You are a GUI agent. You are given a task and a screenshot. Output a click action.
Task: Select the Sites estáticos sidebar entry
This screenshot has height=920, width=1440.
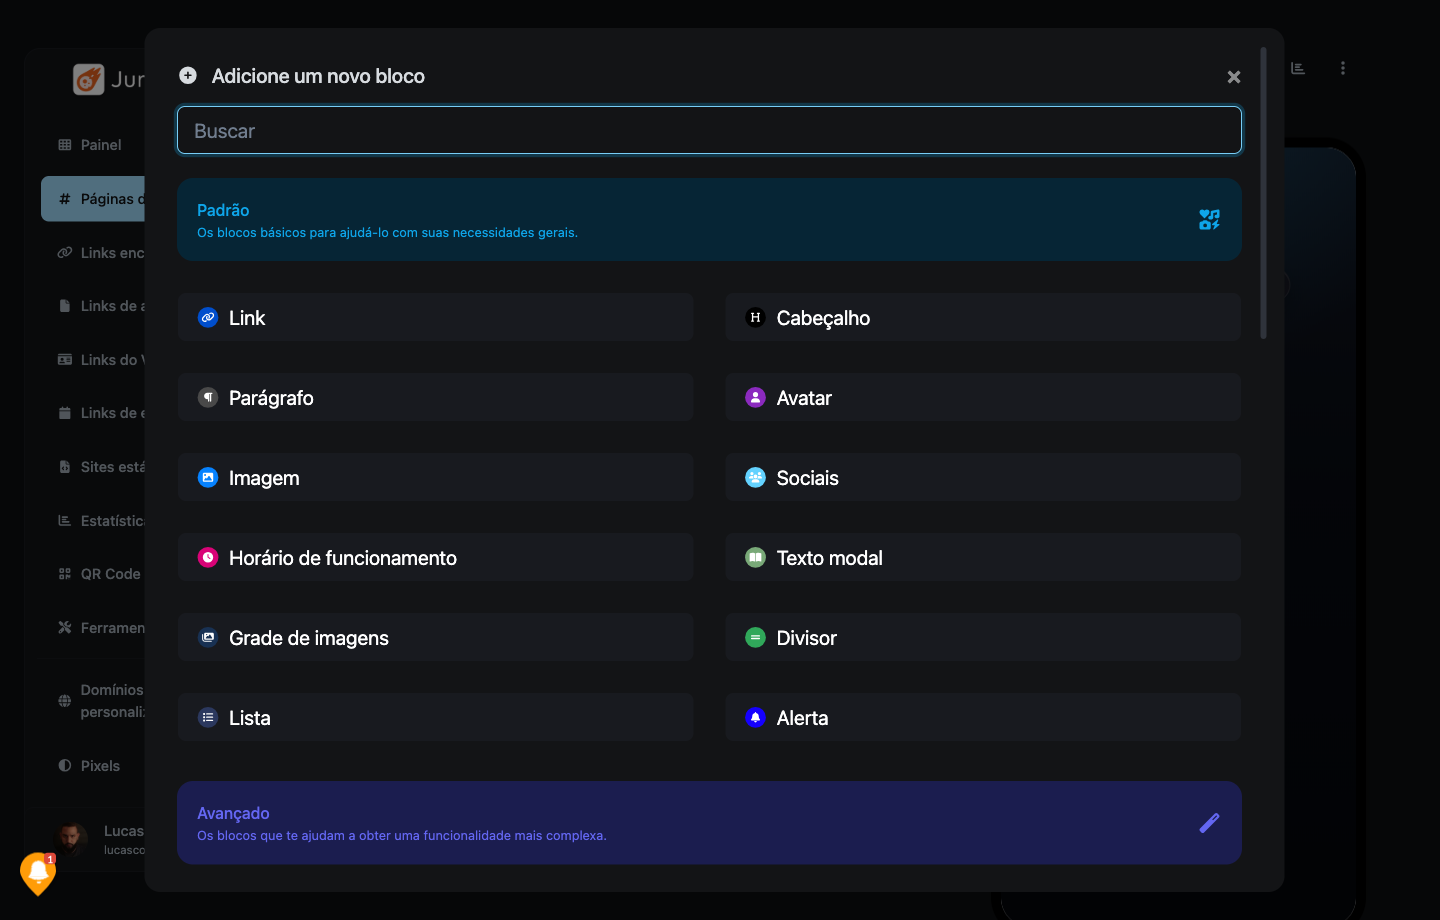(101, 467)
